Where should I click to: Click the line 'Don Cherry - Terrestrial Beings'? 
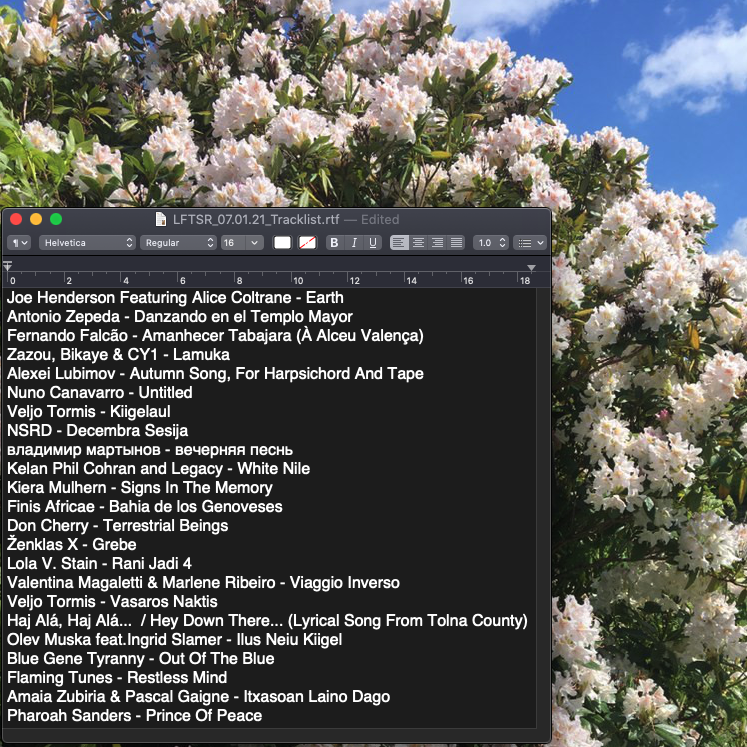click(118, 526)
